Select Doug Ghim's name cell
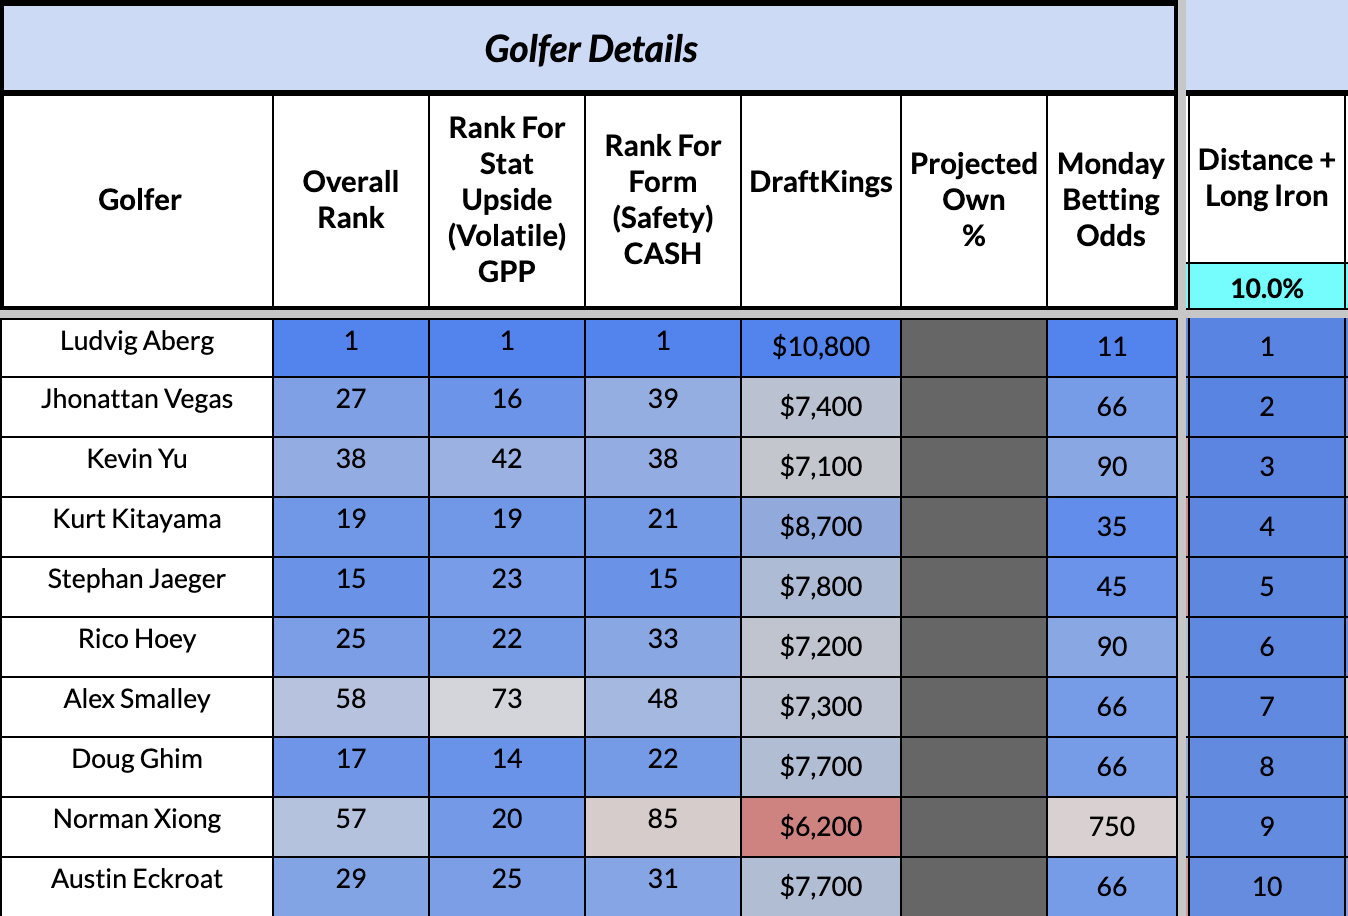The image size is (1348, 916). (x=137, y=760)
